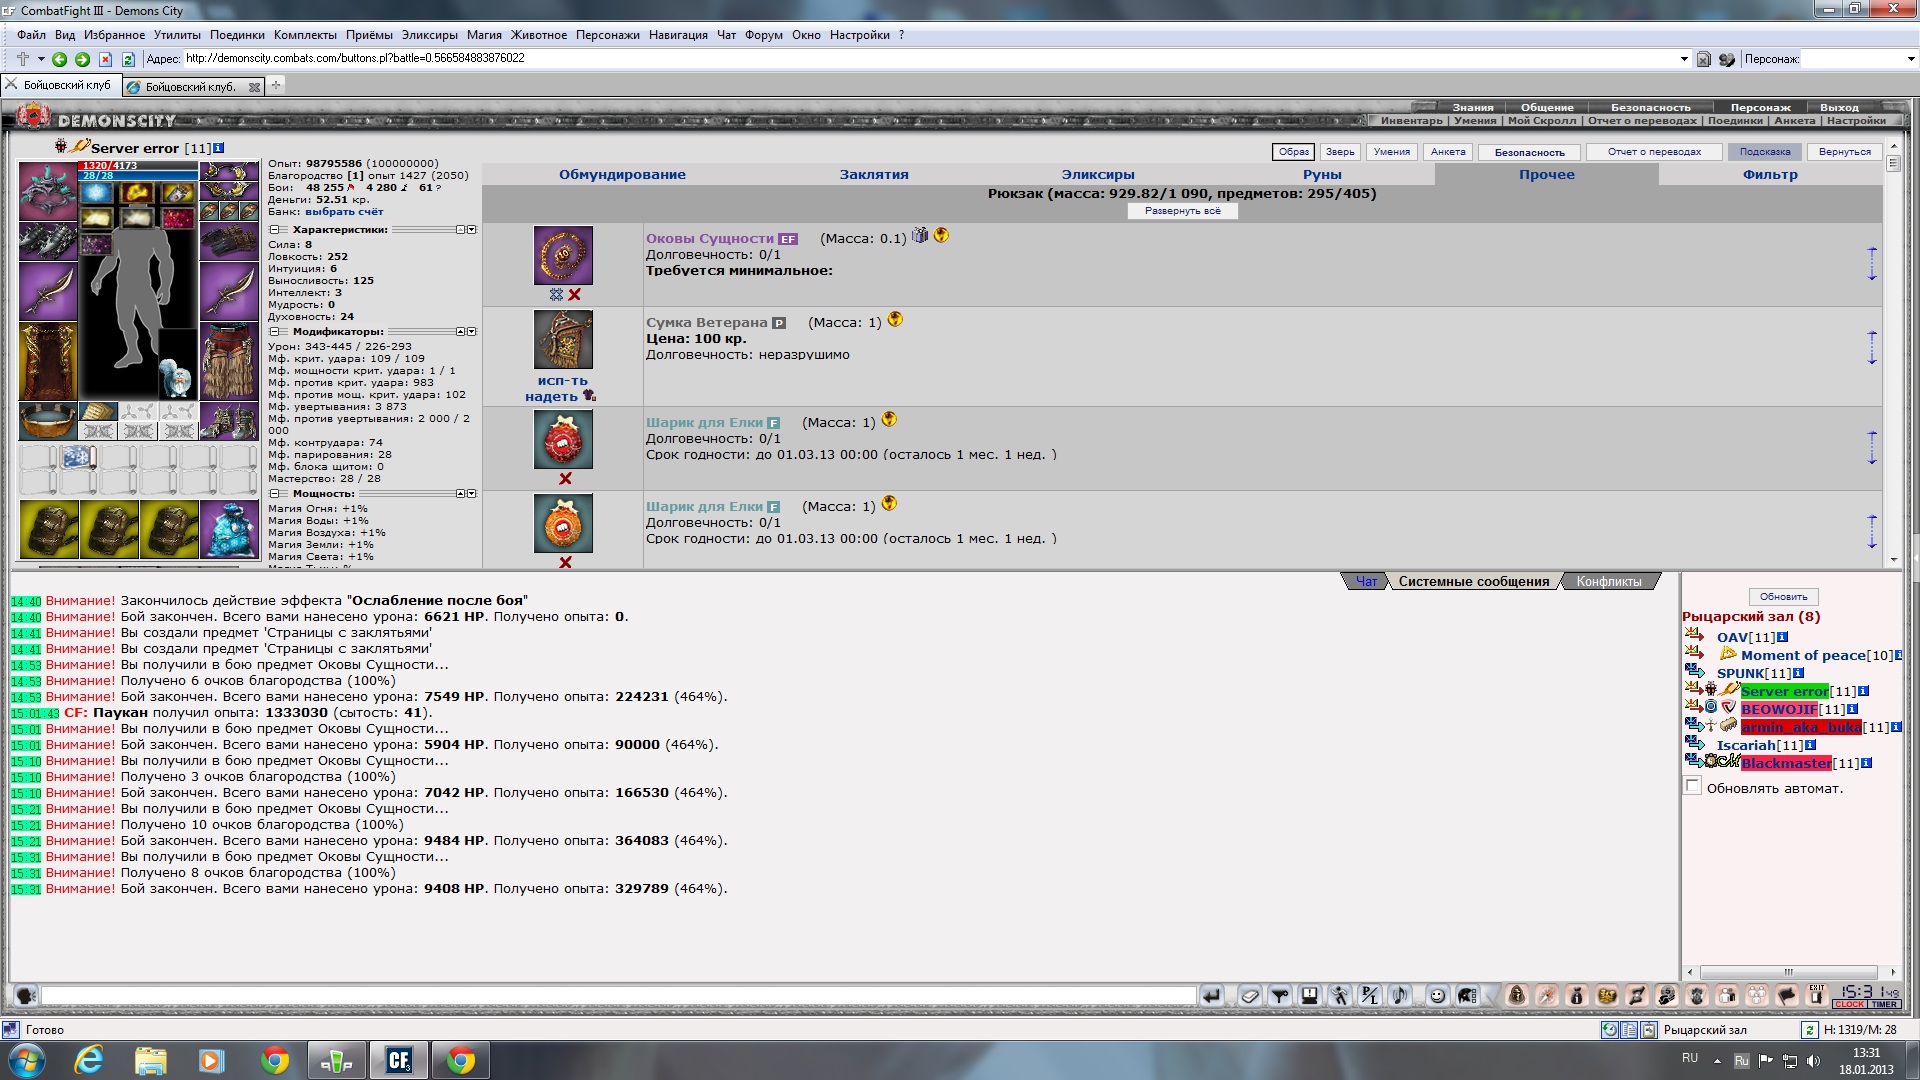Open the smiley emoticons picker
The height and width of the screenshot is (1080, 1920).
coord(1437,995)
